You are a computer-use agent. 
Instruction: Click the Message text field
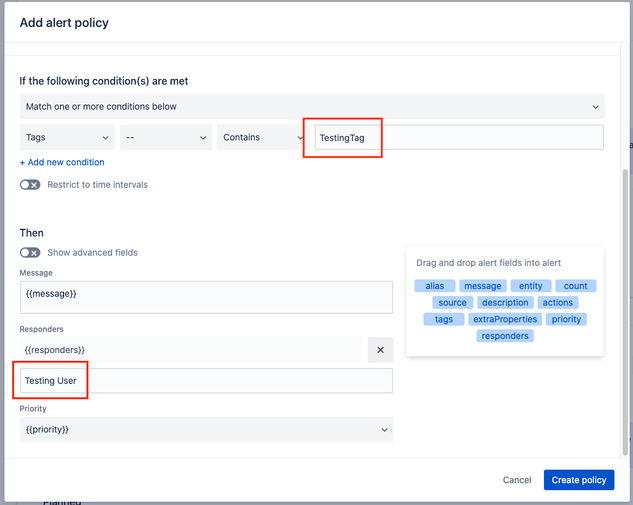[206, 296]
